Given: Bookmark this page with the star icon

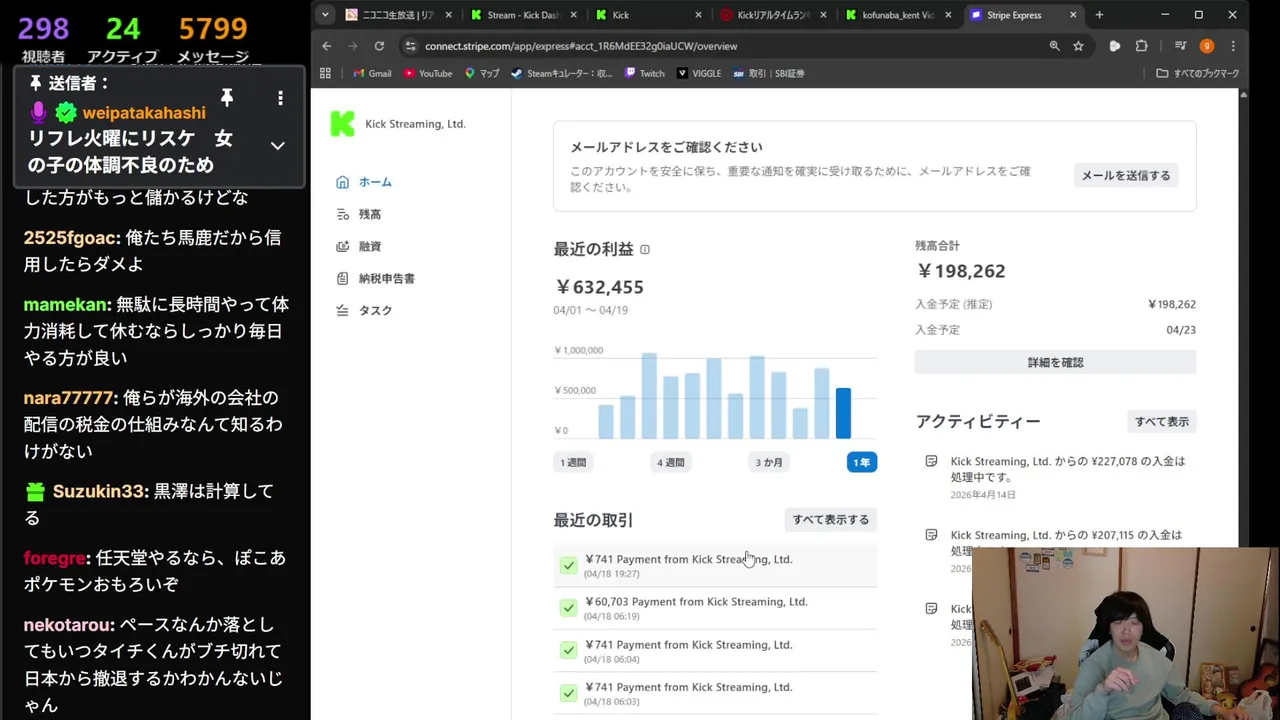Looking at the screenshot, I should (x=1078, y=46).
